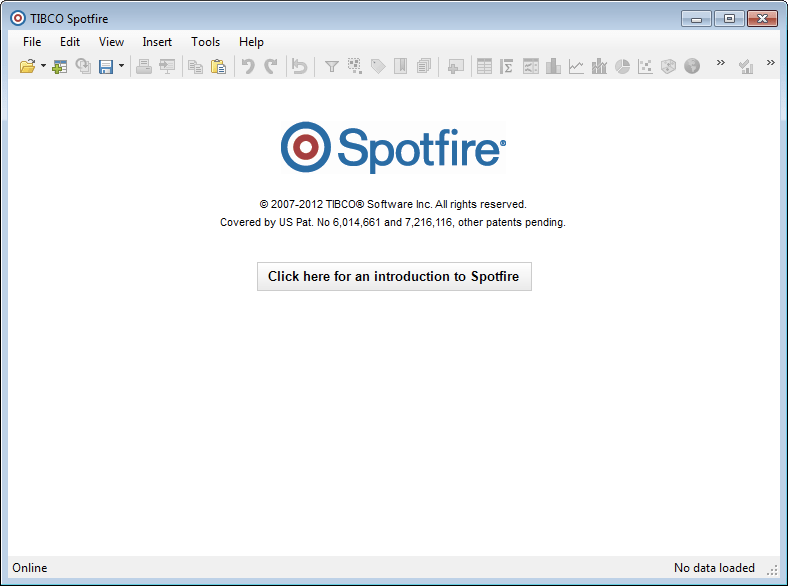Click the checkmark chart toolbar icon
The height and width of the screenshot is (586, 788).
746,66
